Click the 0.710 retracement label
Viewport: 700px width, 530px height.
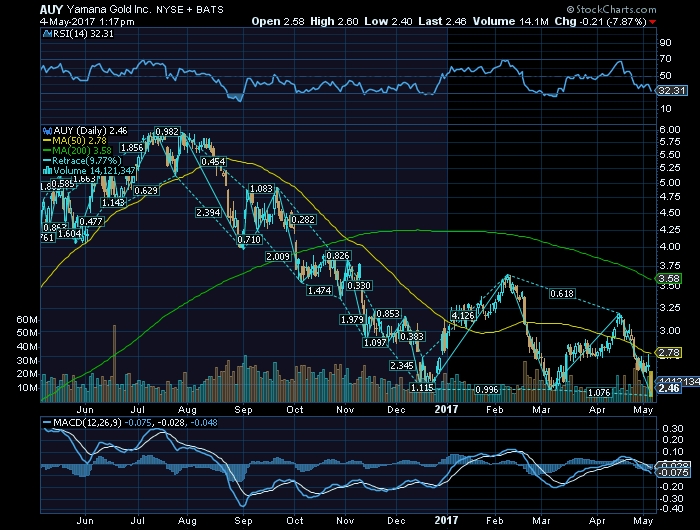point(249,240)
